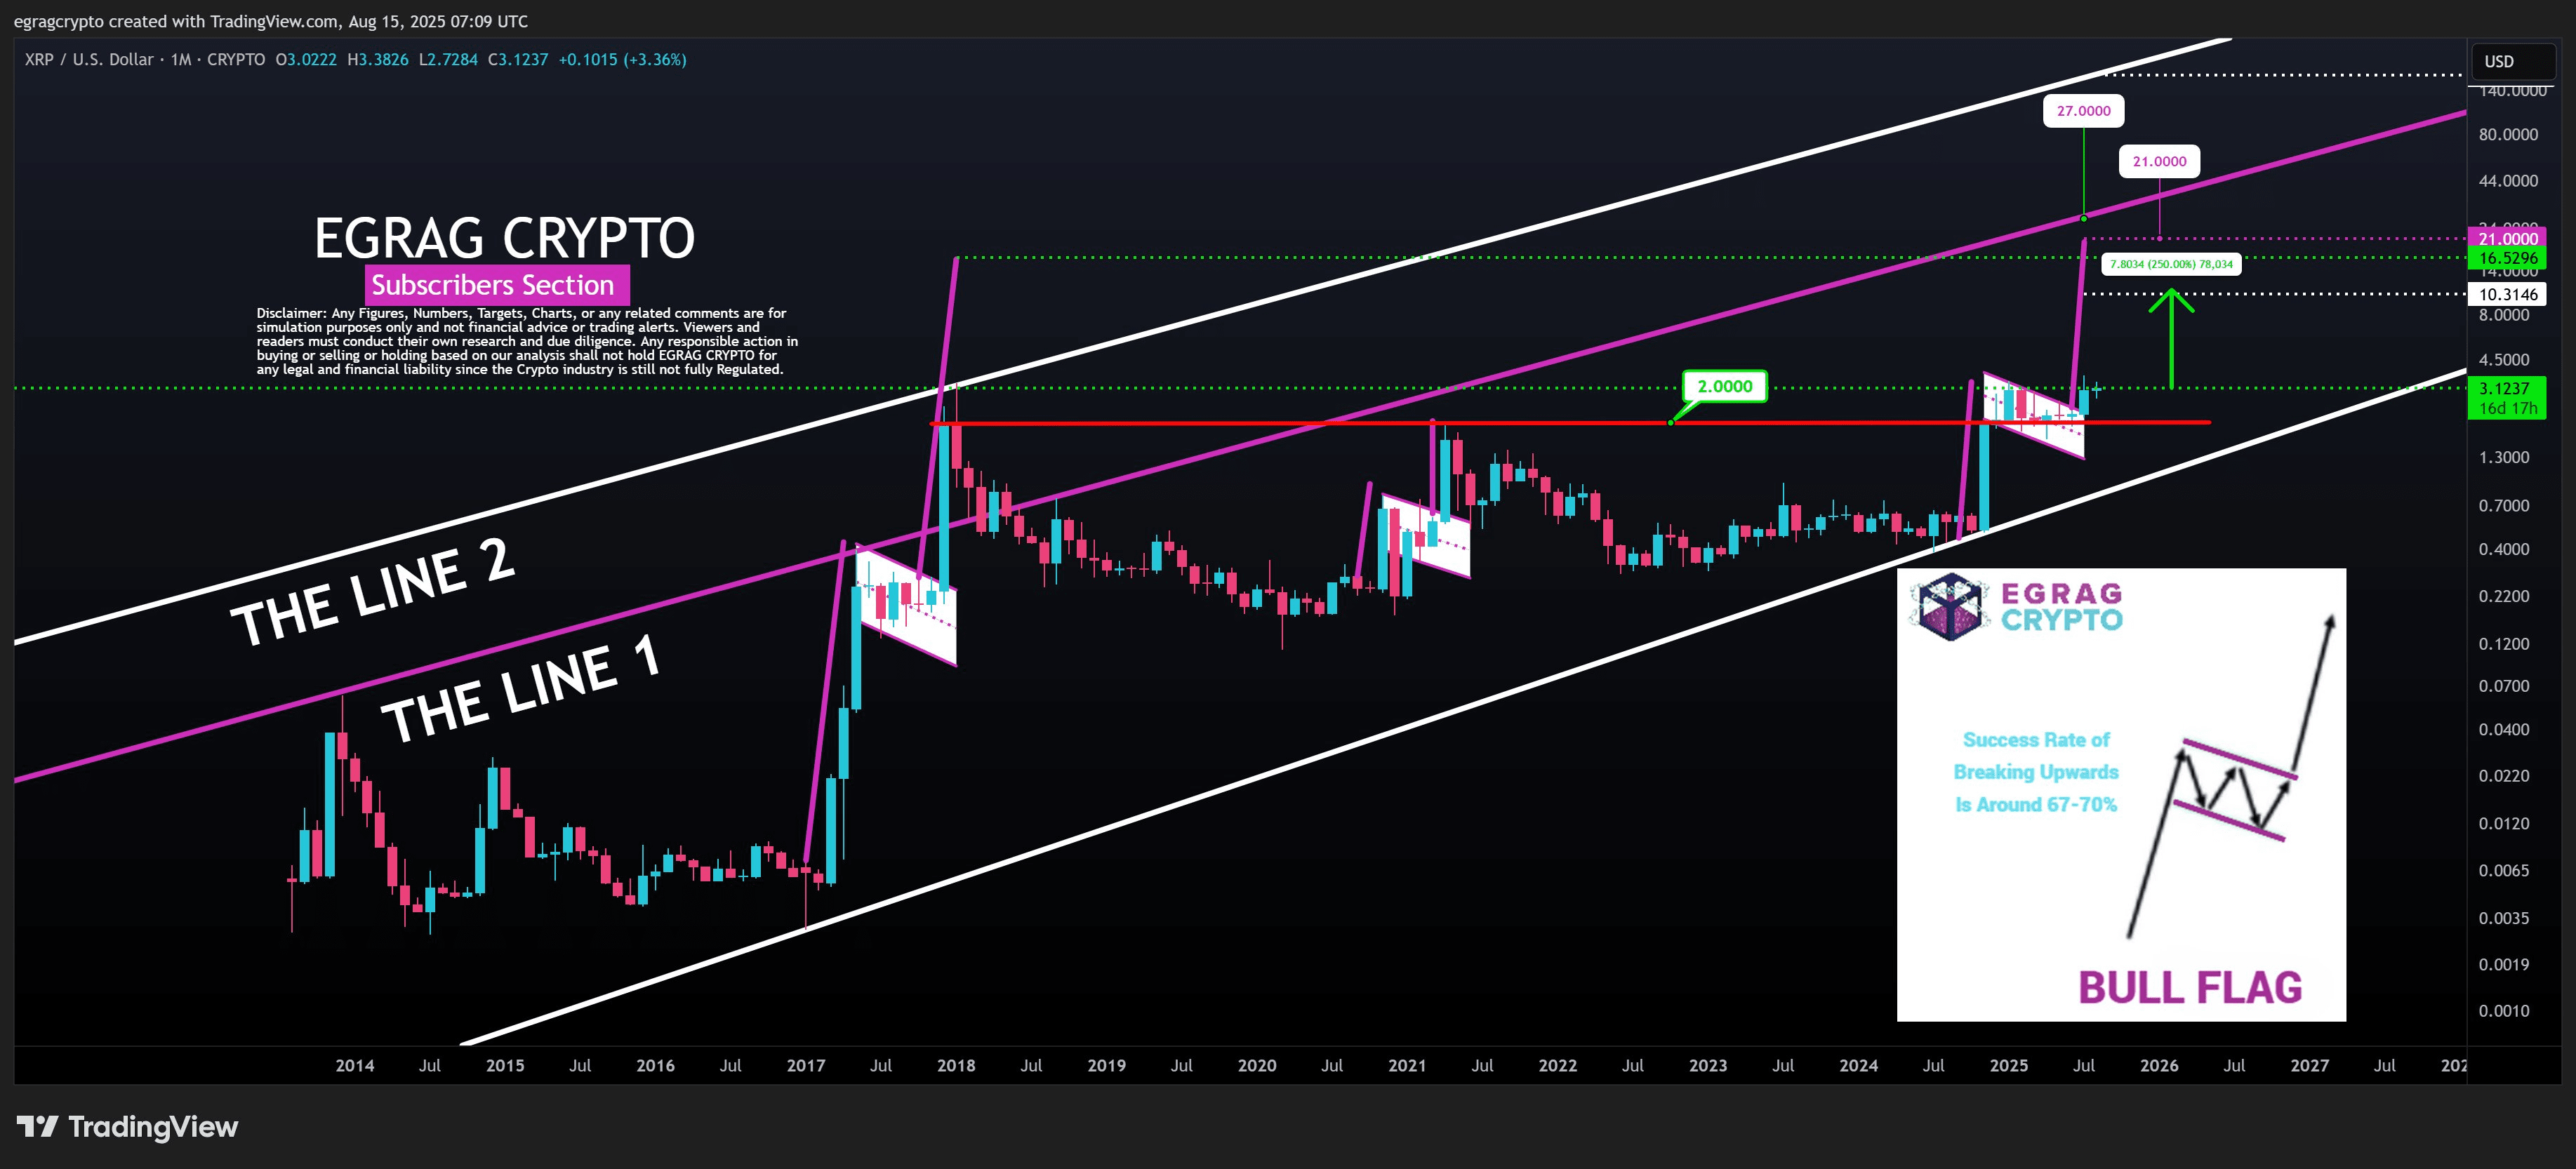Click the 2018 label on time axis
This screenshot has width=2576, height=1169.
coord(956,1065)
